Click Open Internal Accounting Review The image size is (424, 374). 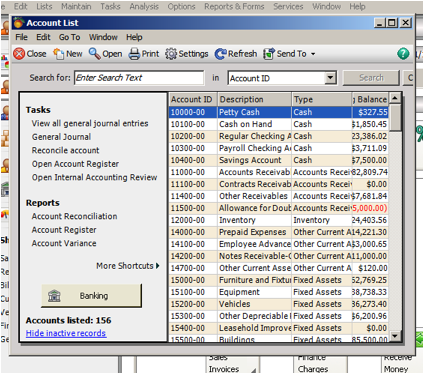(94, 177)
